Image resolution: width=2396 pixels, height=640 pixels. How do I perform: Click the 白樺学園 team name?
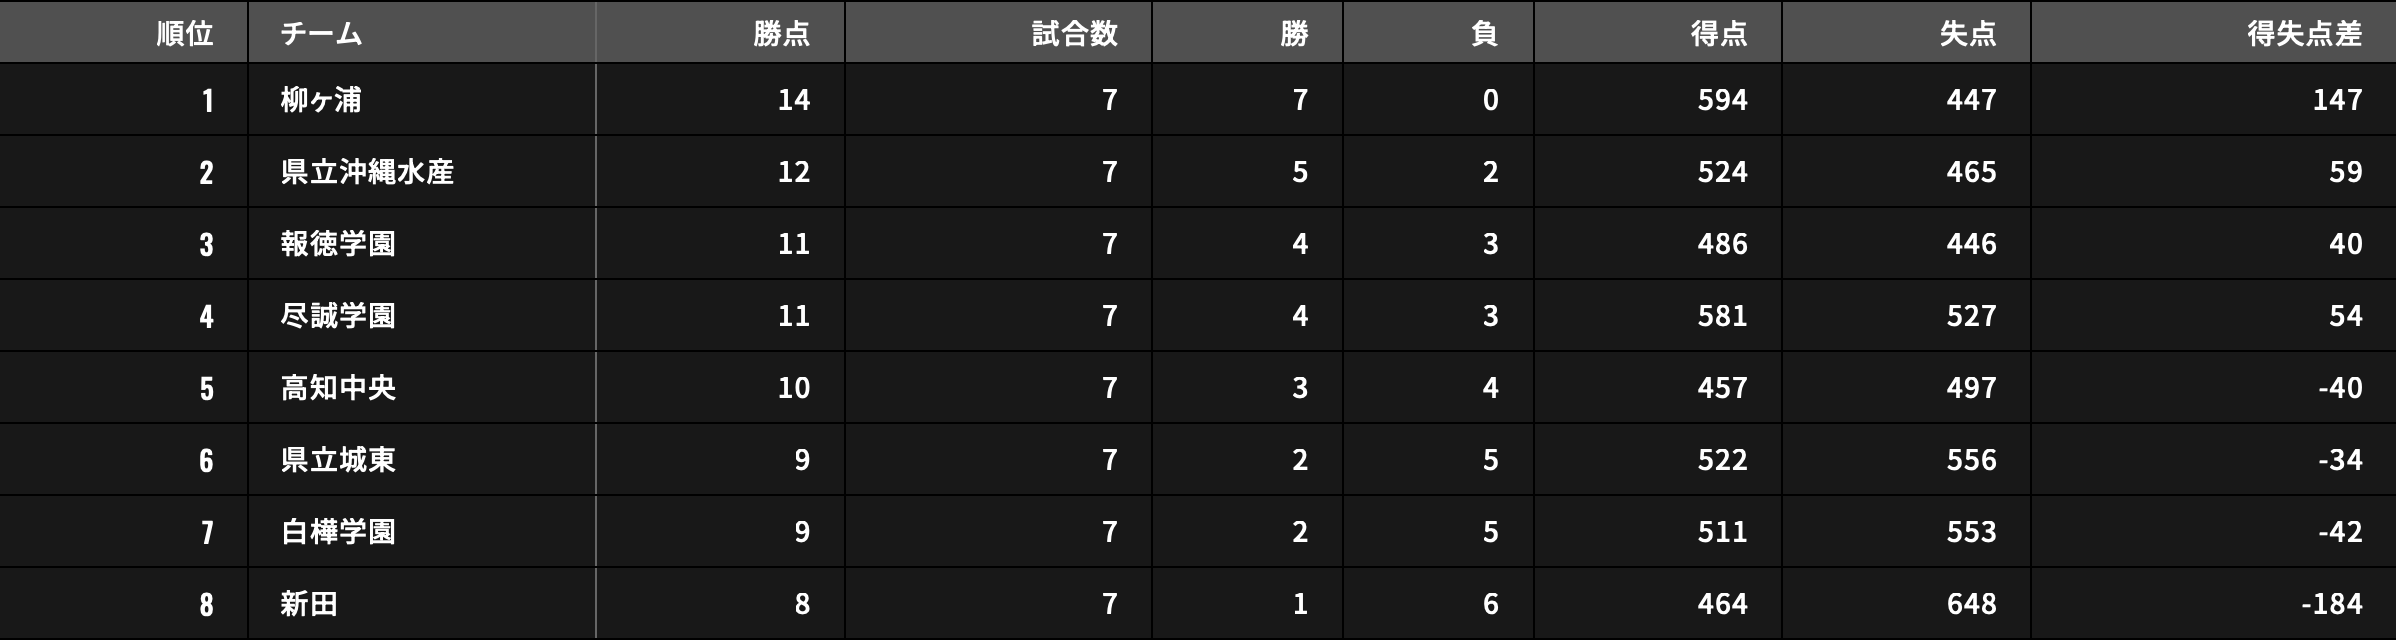338,532
